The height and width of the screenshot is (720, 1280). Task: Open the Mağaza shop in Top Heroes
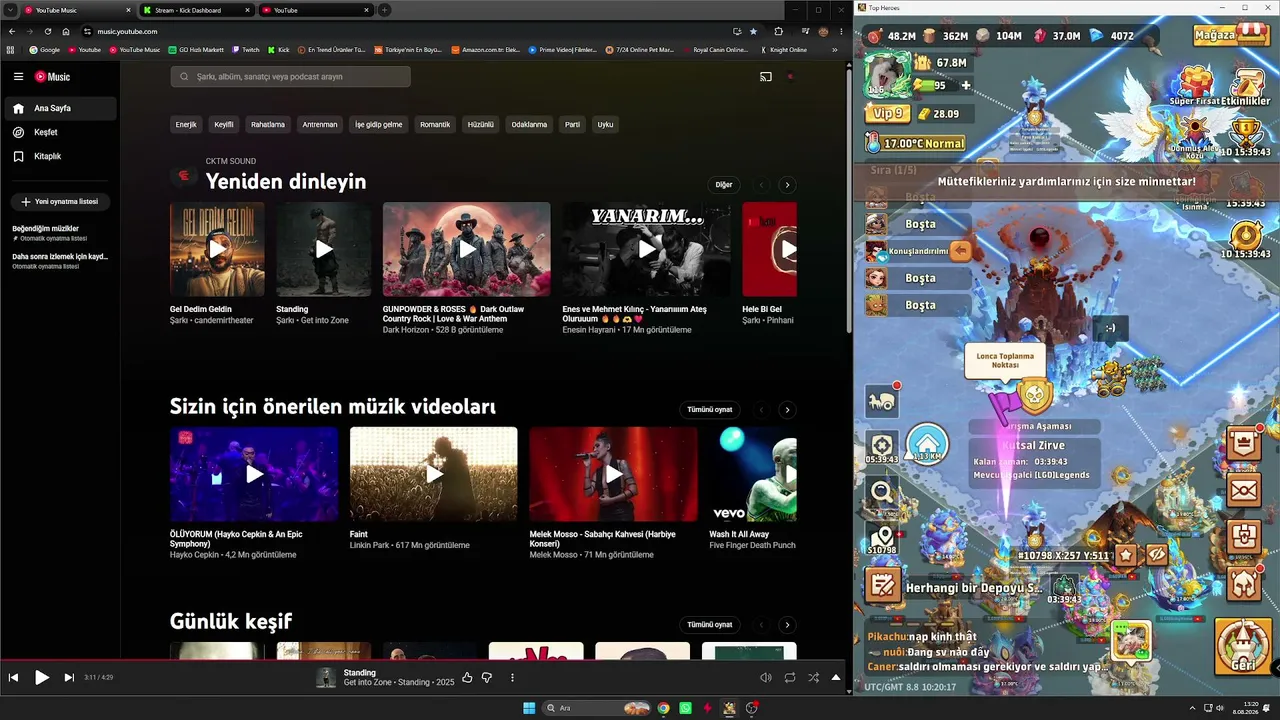pos(1231,35)
